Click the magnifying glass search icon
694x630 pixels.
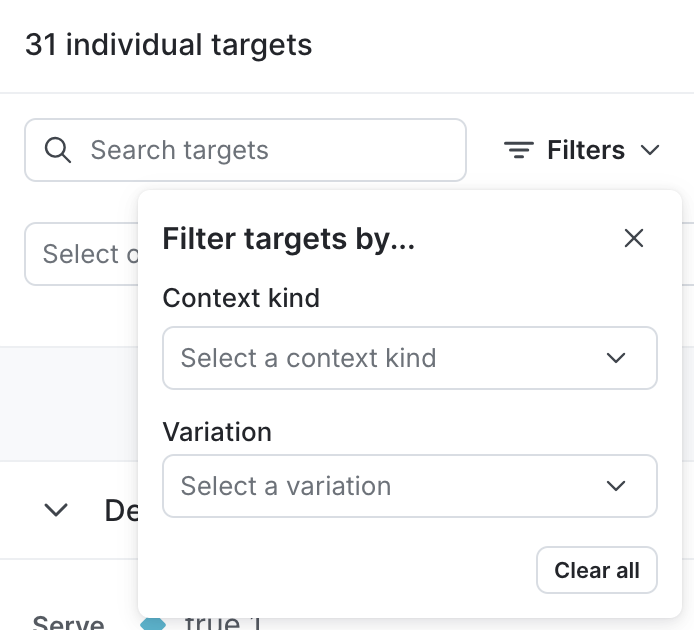pyautogui.click(x=59, y=150)
